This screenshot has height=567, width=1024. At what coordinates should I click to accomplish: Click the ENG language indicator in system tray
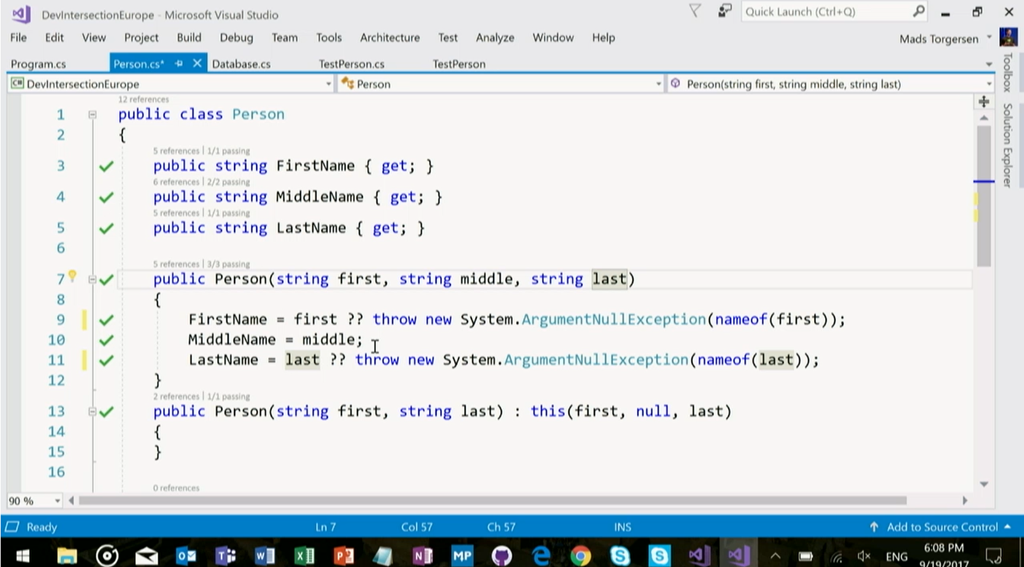(x=897, y=556)
